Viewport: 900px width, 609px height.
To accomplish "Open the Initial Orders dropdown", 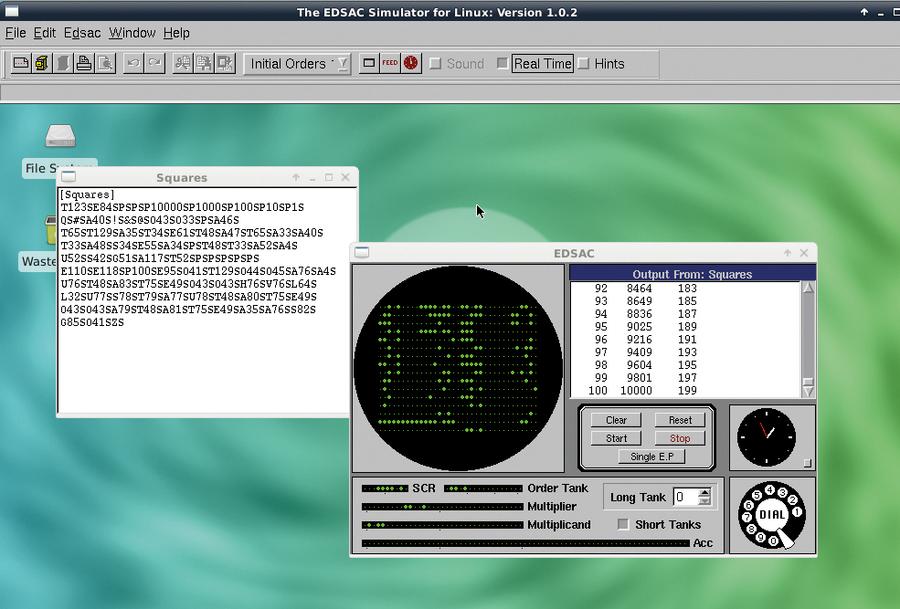I will (x=297, y=64).
